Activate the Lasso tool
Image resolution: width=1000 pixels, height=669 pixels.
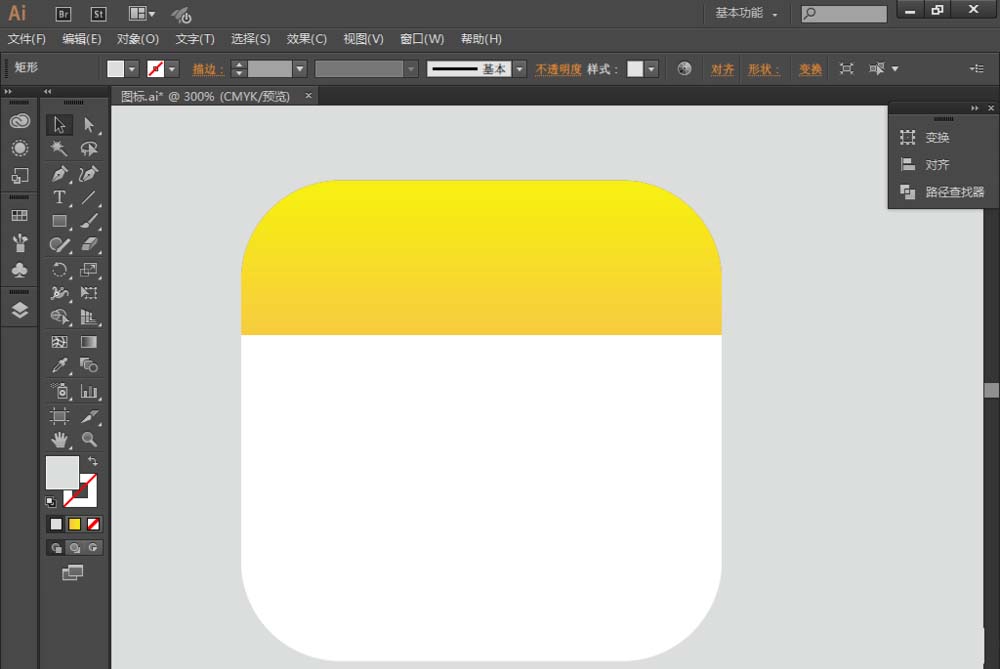click(89, 149)
